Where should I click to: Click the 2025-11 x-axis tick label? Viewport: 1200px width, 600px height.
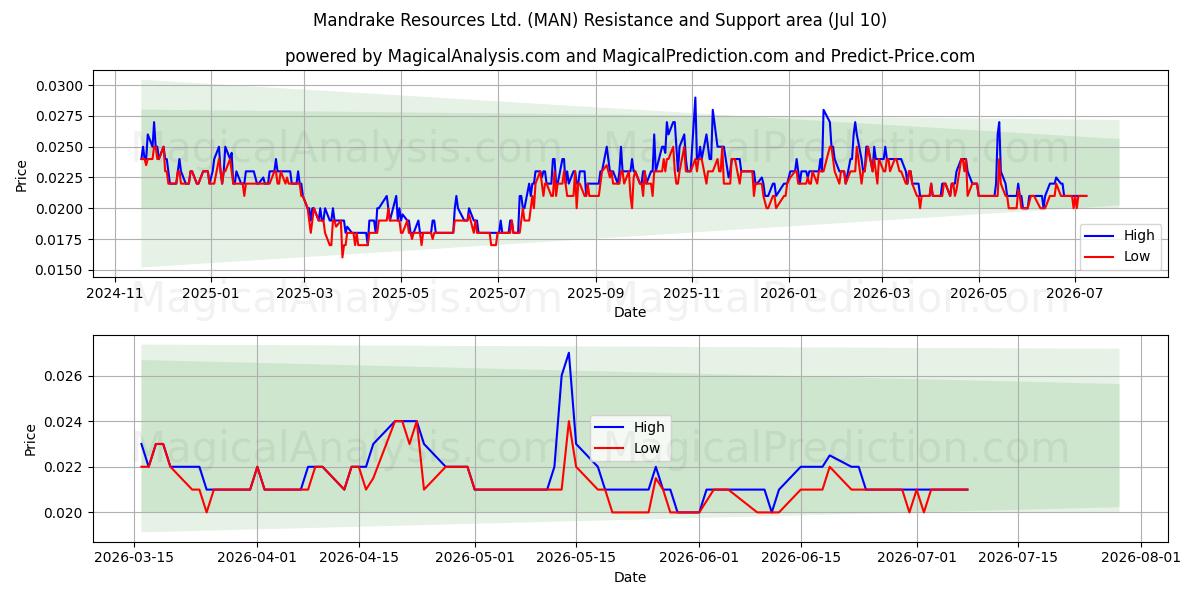coord(692,293)
